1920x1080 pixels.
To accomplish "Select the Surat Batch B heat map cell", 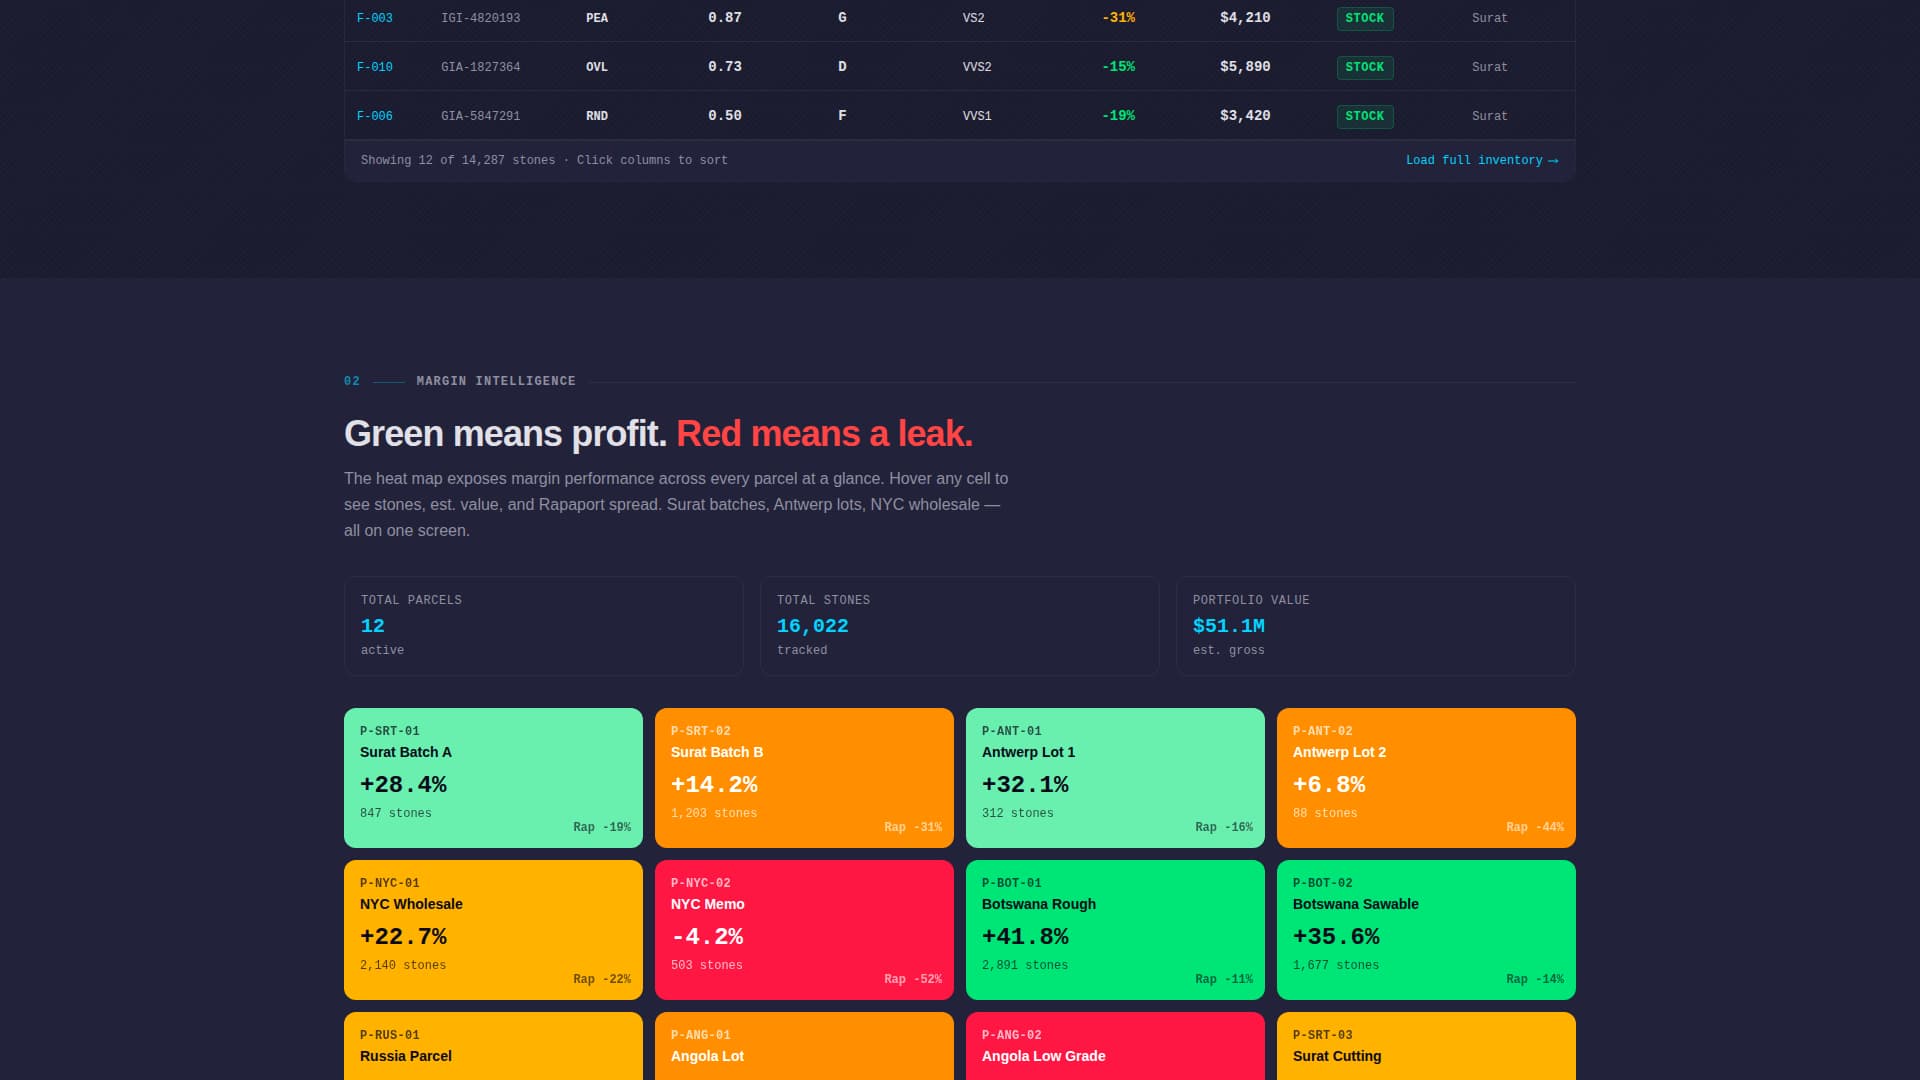I will (804, 778).
